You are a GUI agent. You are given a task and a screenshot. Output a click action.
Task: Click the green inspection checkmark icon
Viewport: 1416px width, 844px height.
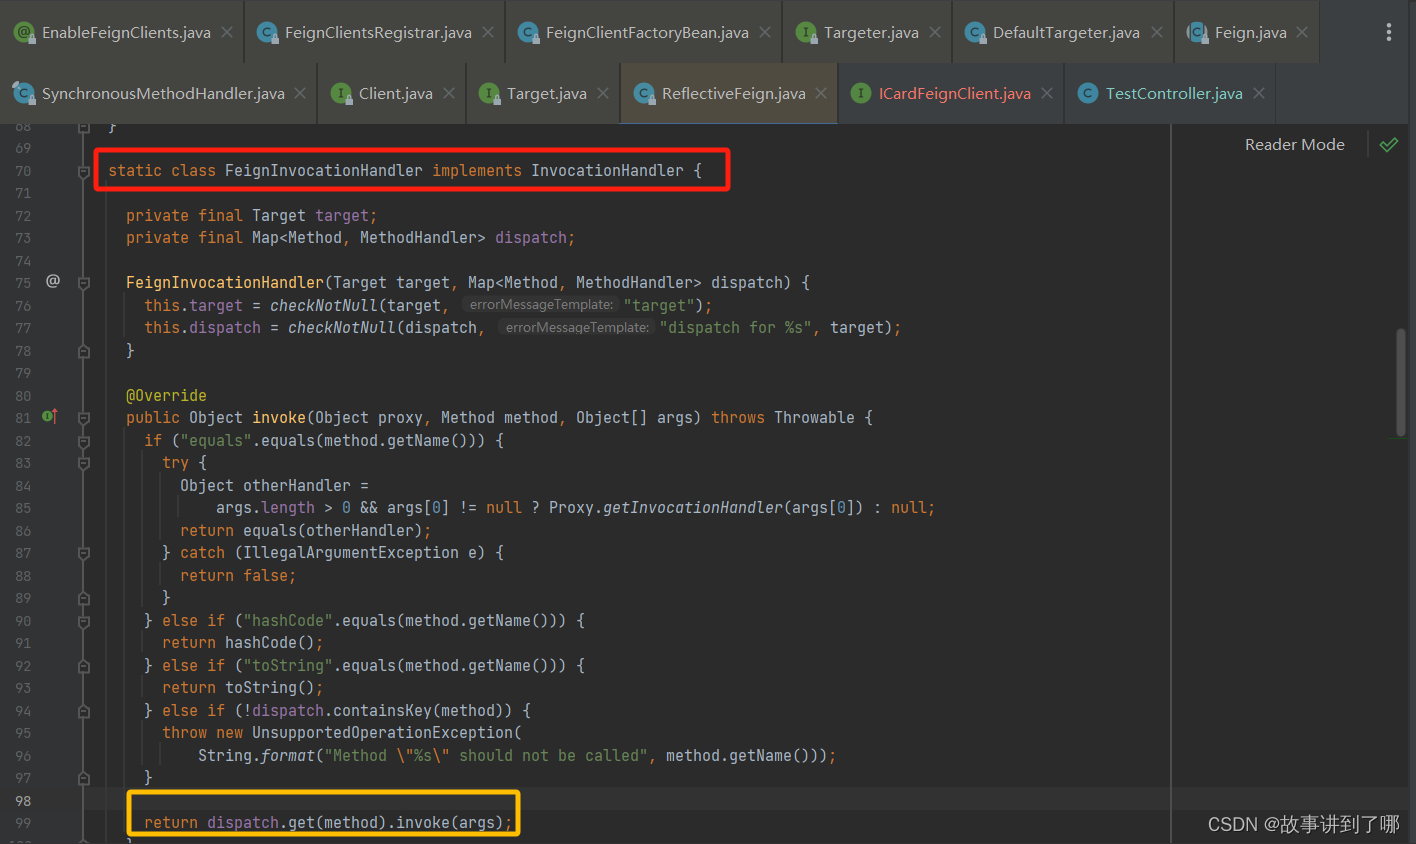coord(1389,145)
